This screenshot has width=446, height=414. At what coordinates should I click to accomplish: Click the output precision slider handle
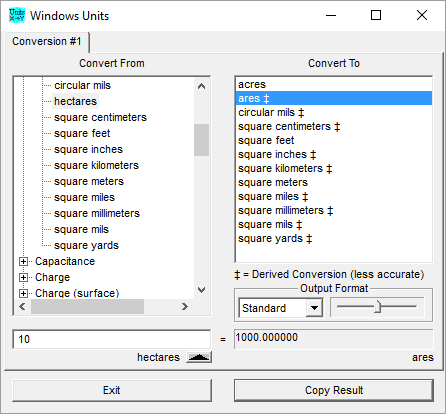pos(377,307)
